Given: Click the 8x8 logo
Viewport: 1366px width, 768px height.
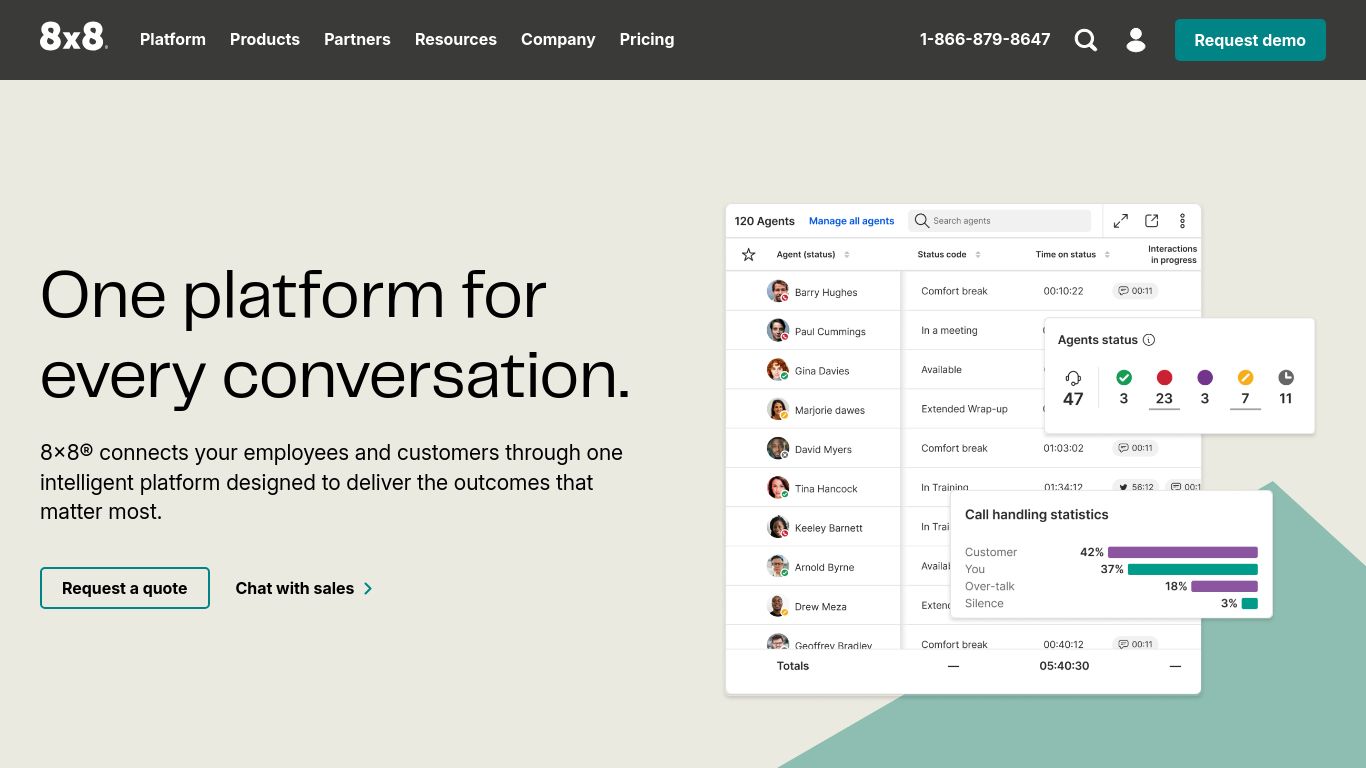Looking at the screenshot, I should click(73, 37).
